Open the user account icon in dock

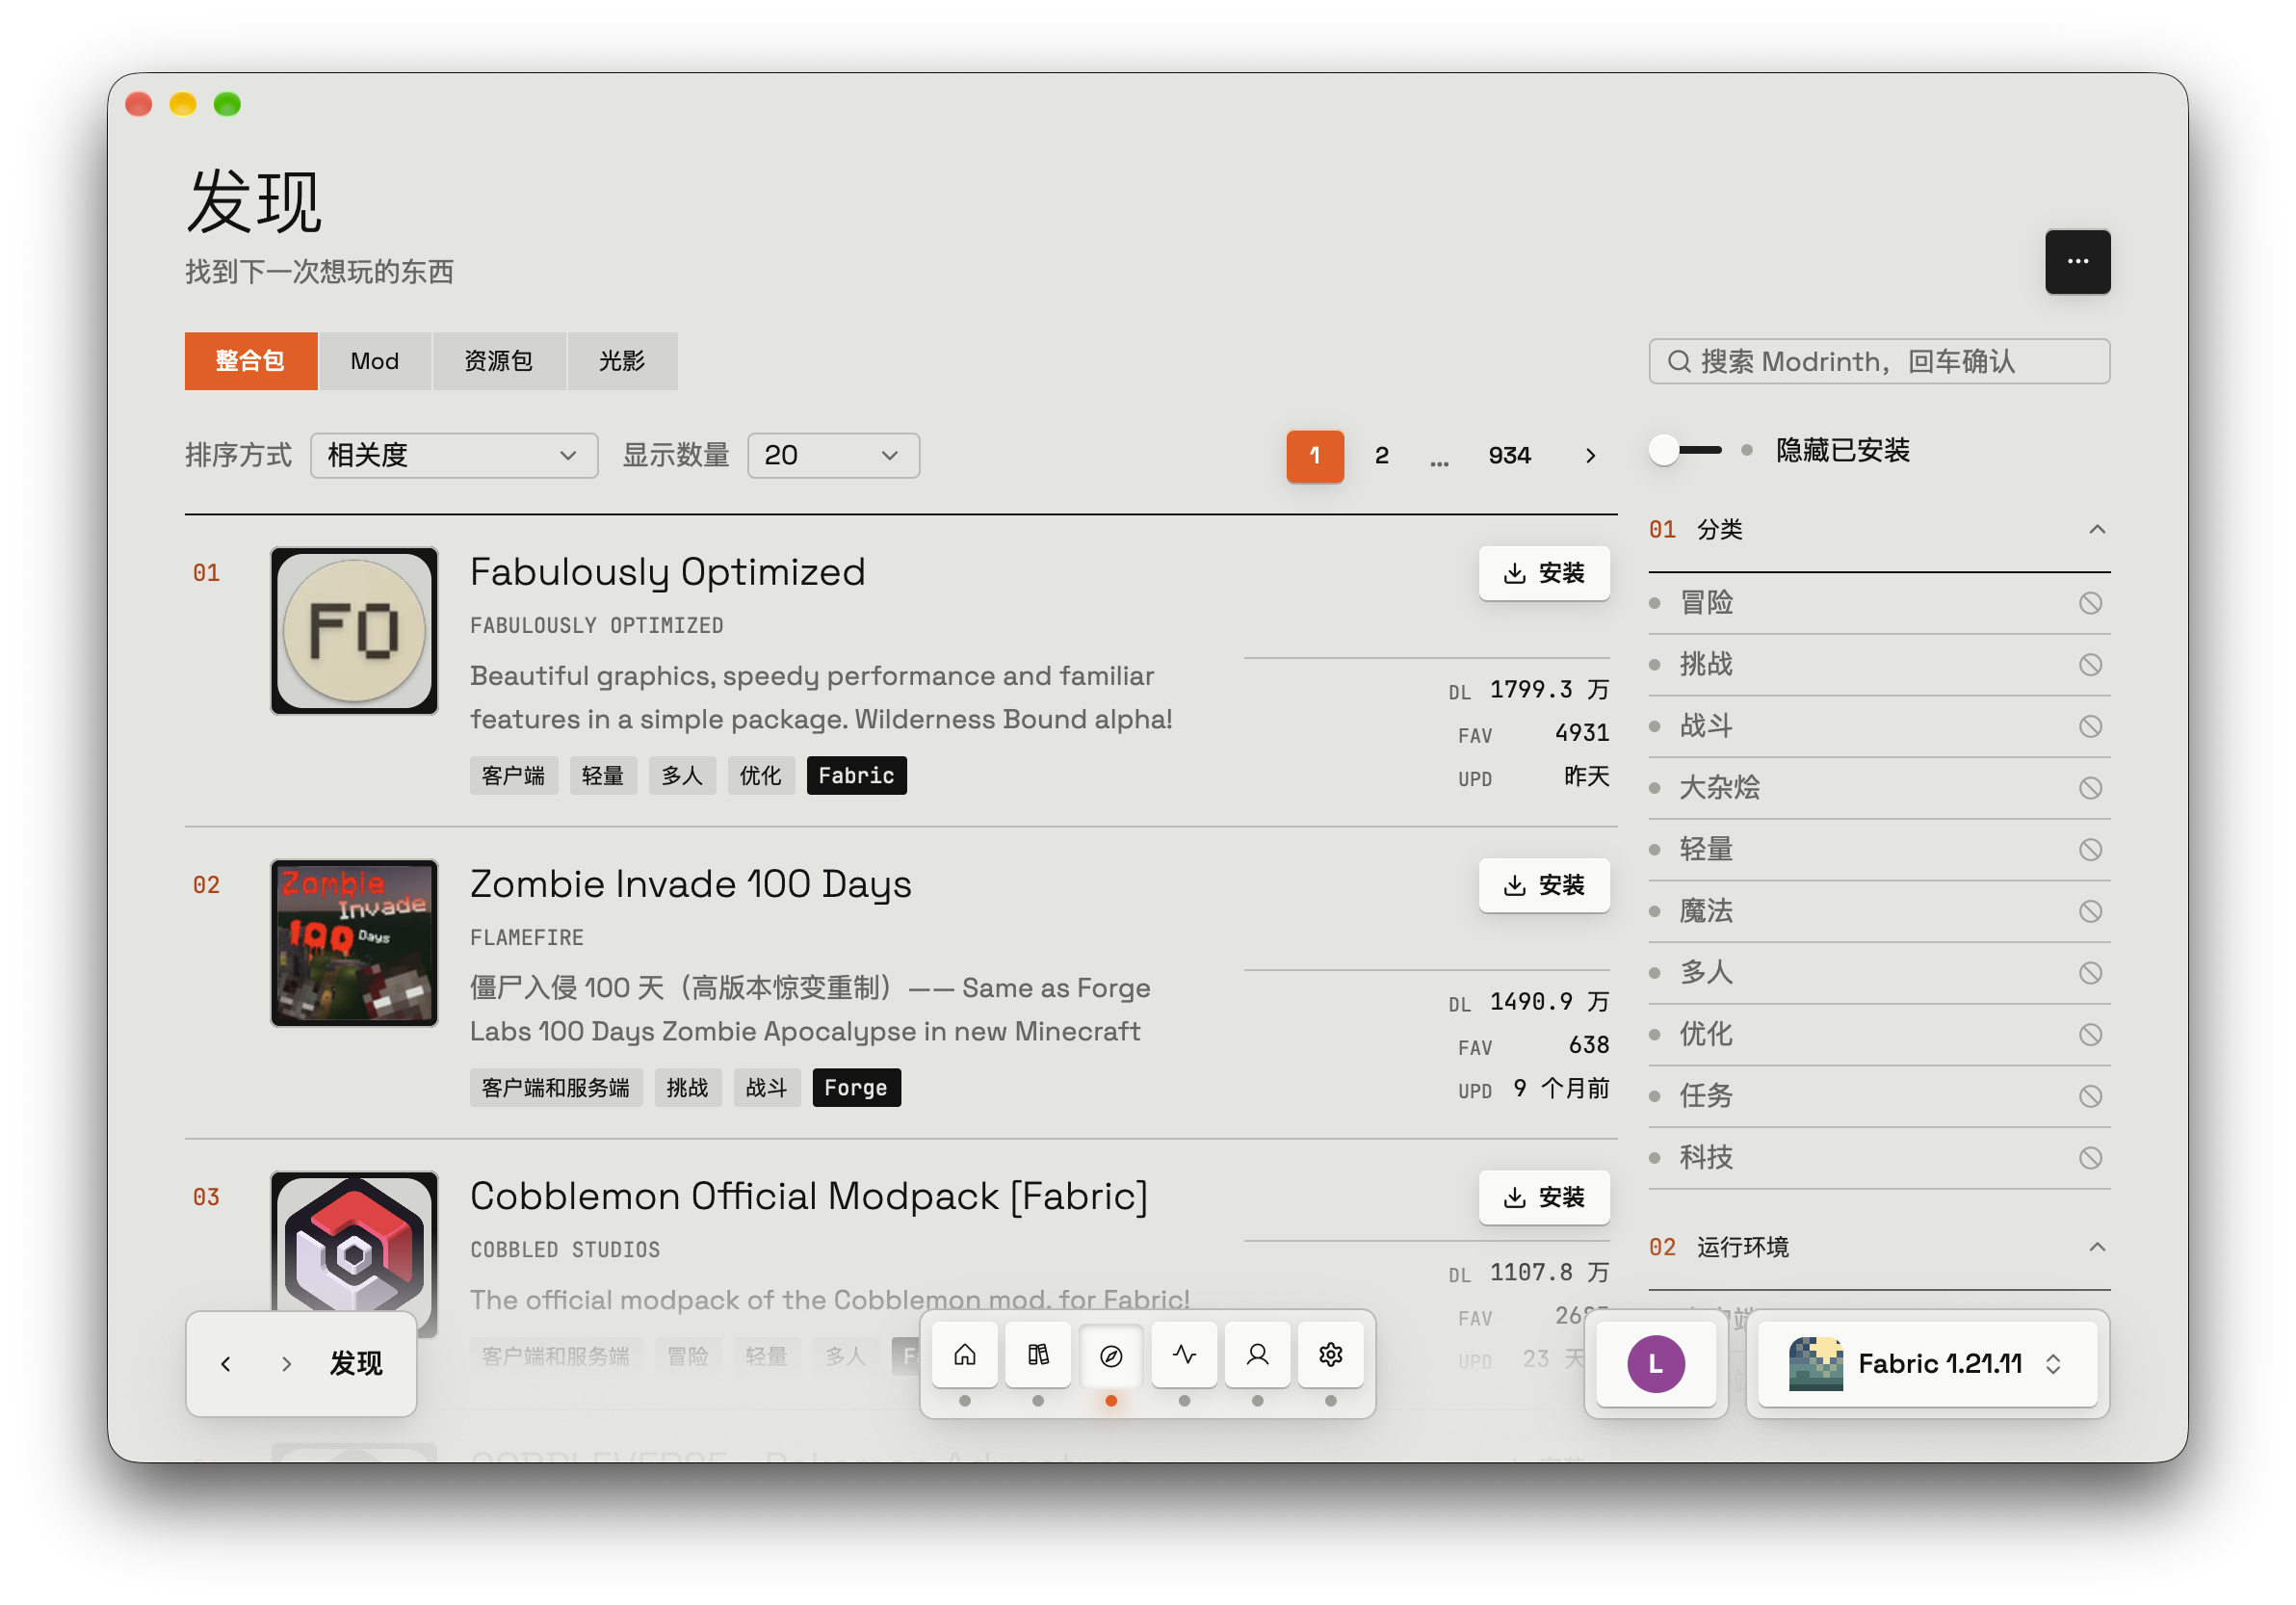click(1257, 1354)
